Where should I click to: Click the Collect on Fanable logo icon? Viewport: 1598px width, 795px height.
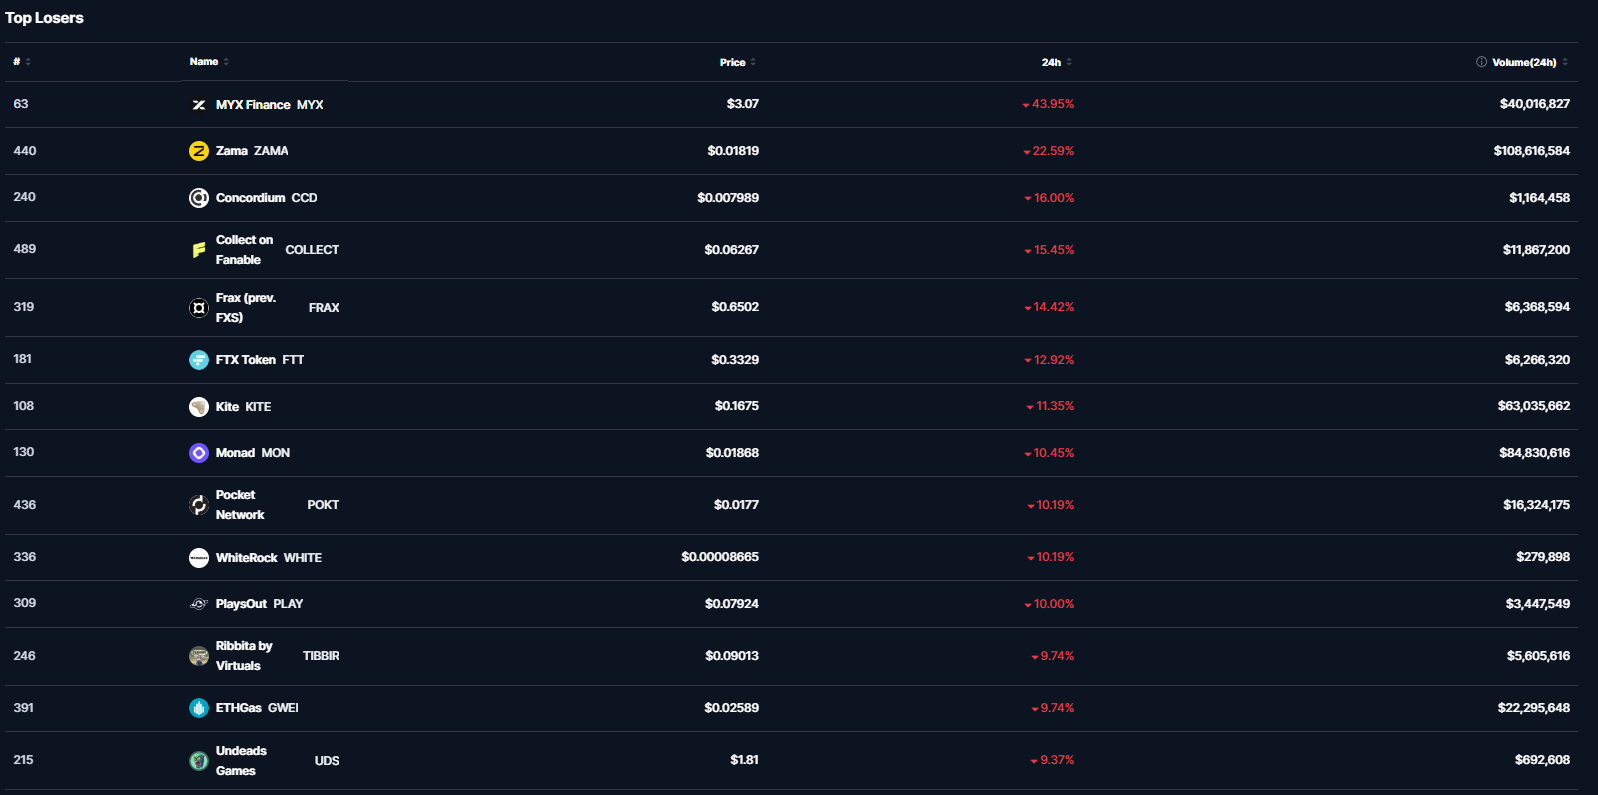(x=199, y=250)
